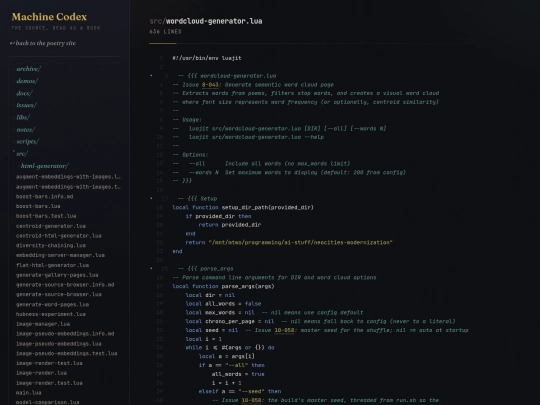Toggle fold marker beside wordcloud-generator.lua section
This screenshot has height=405, width=540.
pos(151,75)
